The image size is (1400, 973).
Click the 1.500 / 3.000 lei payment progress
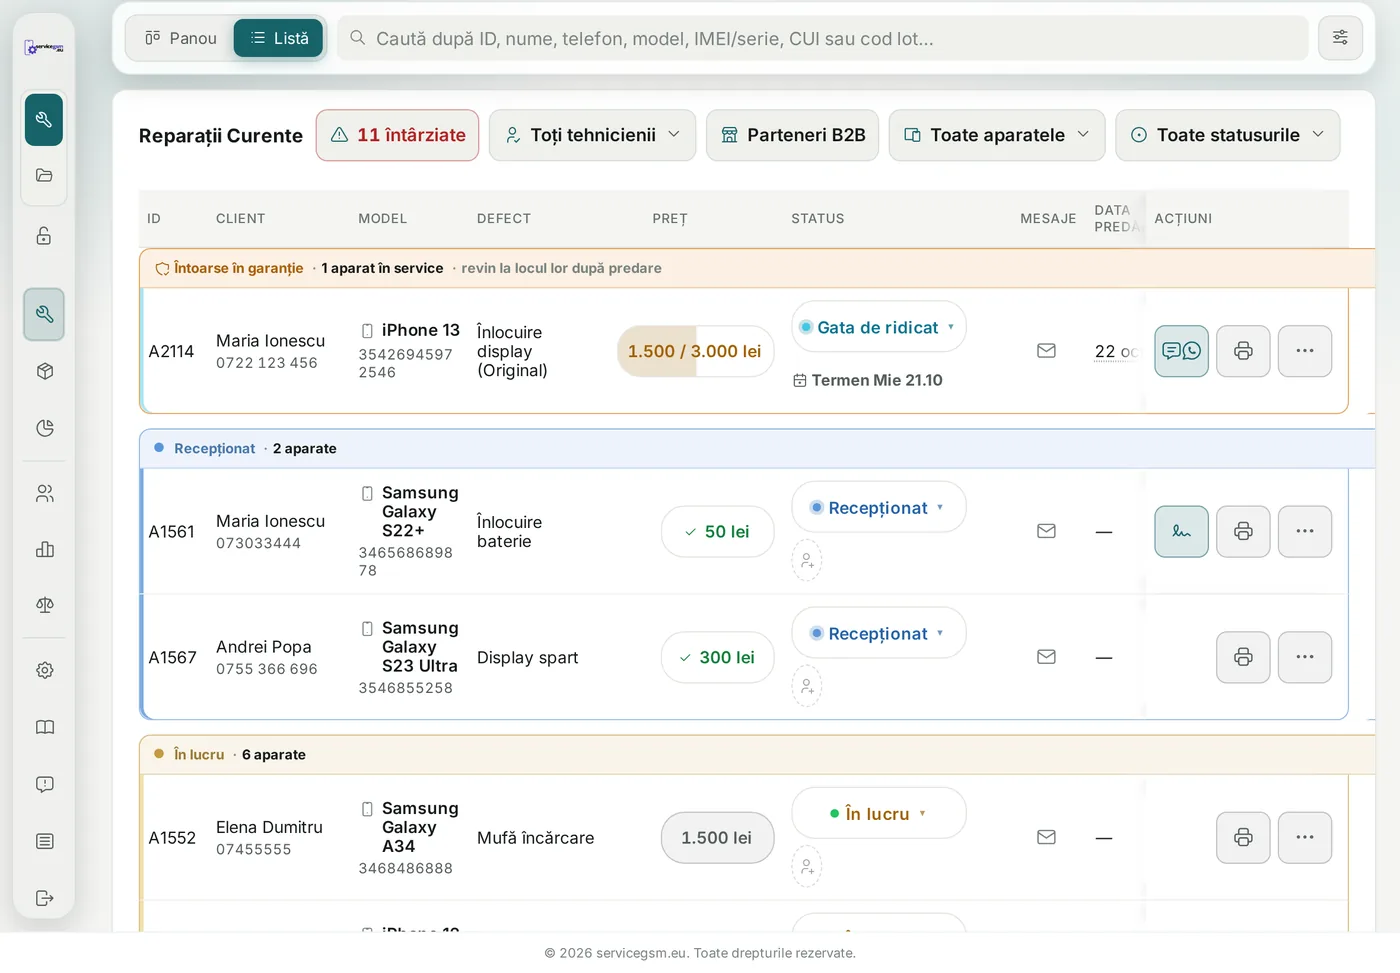tap(695, 351)
